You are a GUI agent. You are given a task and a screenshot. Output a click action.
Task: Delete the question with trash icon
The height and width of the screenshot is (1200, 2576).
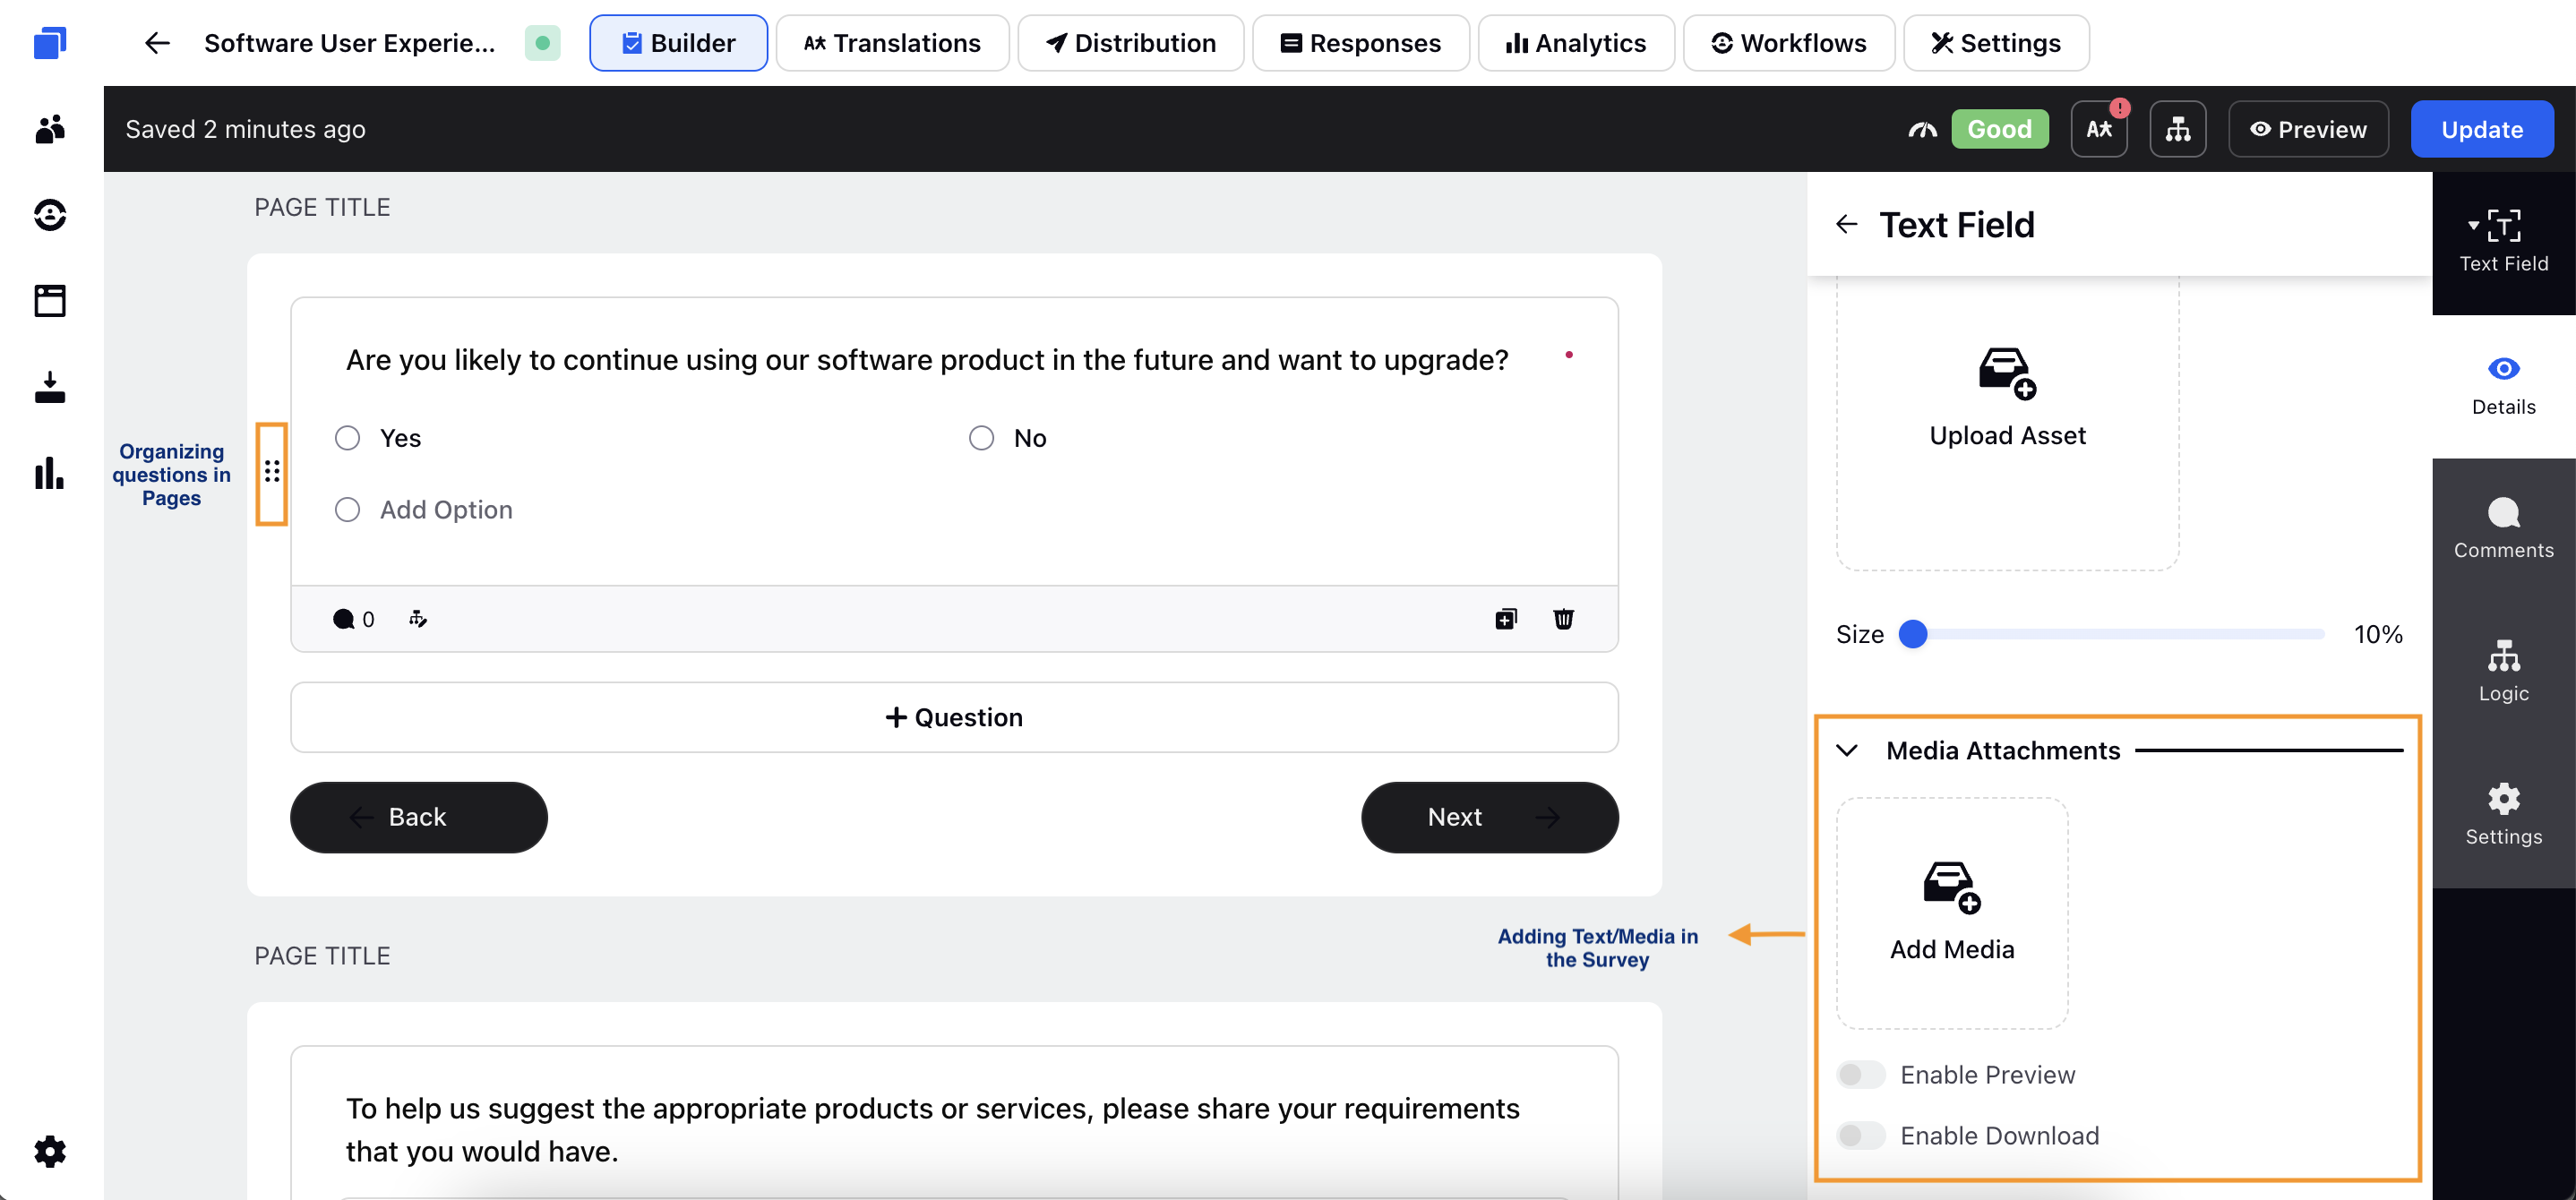[x=1564, y=619]
